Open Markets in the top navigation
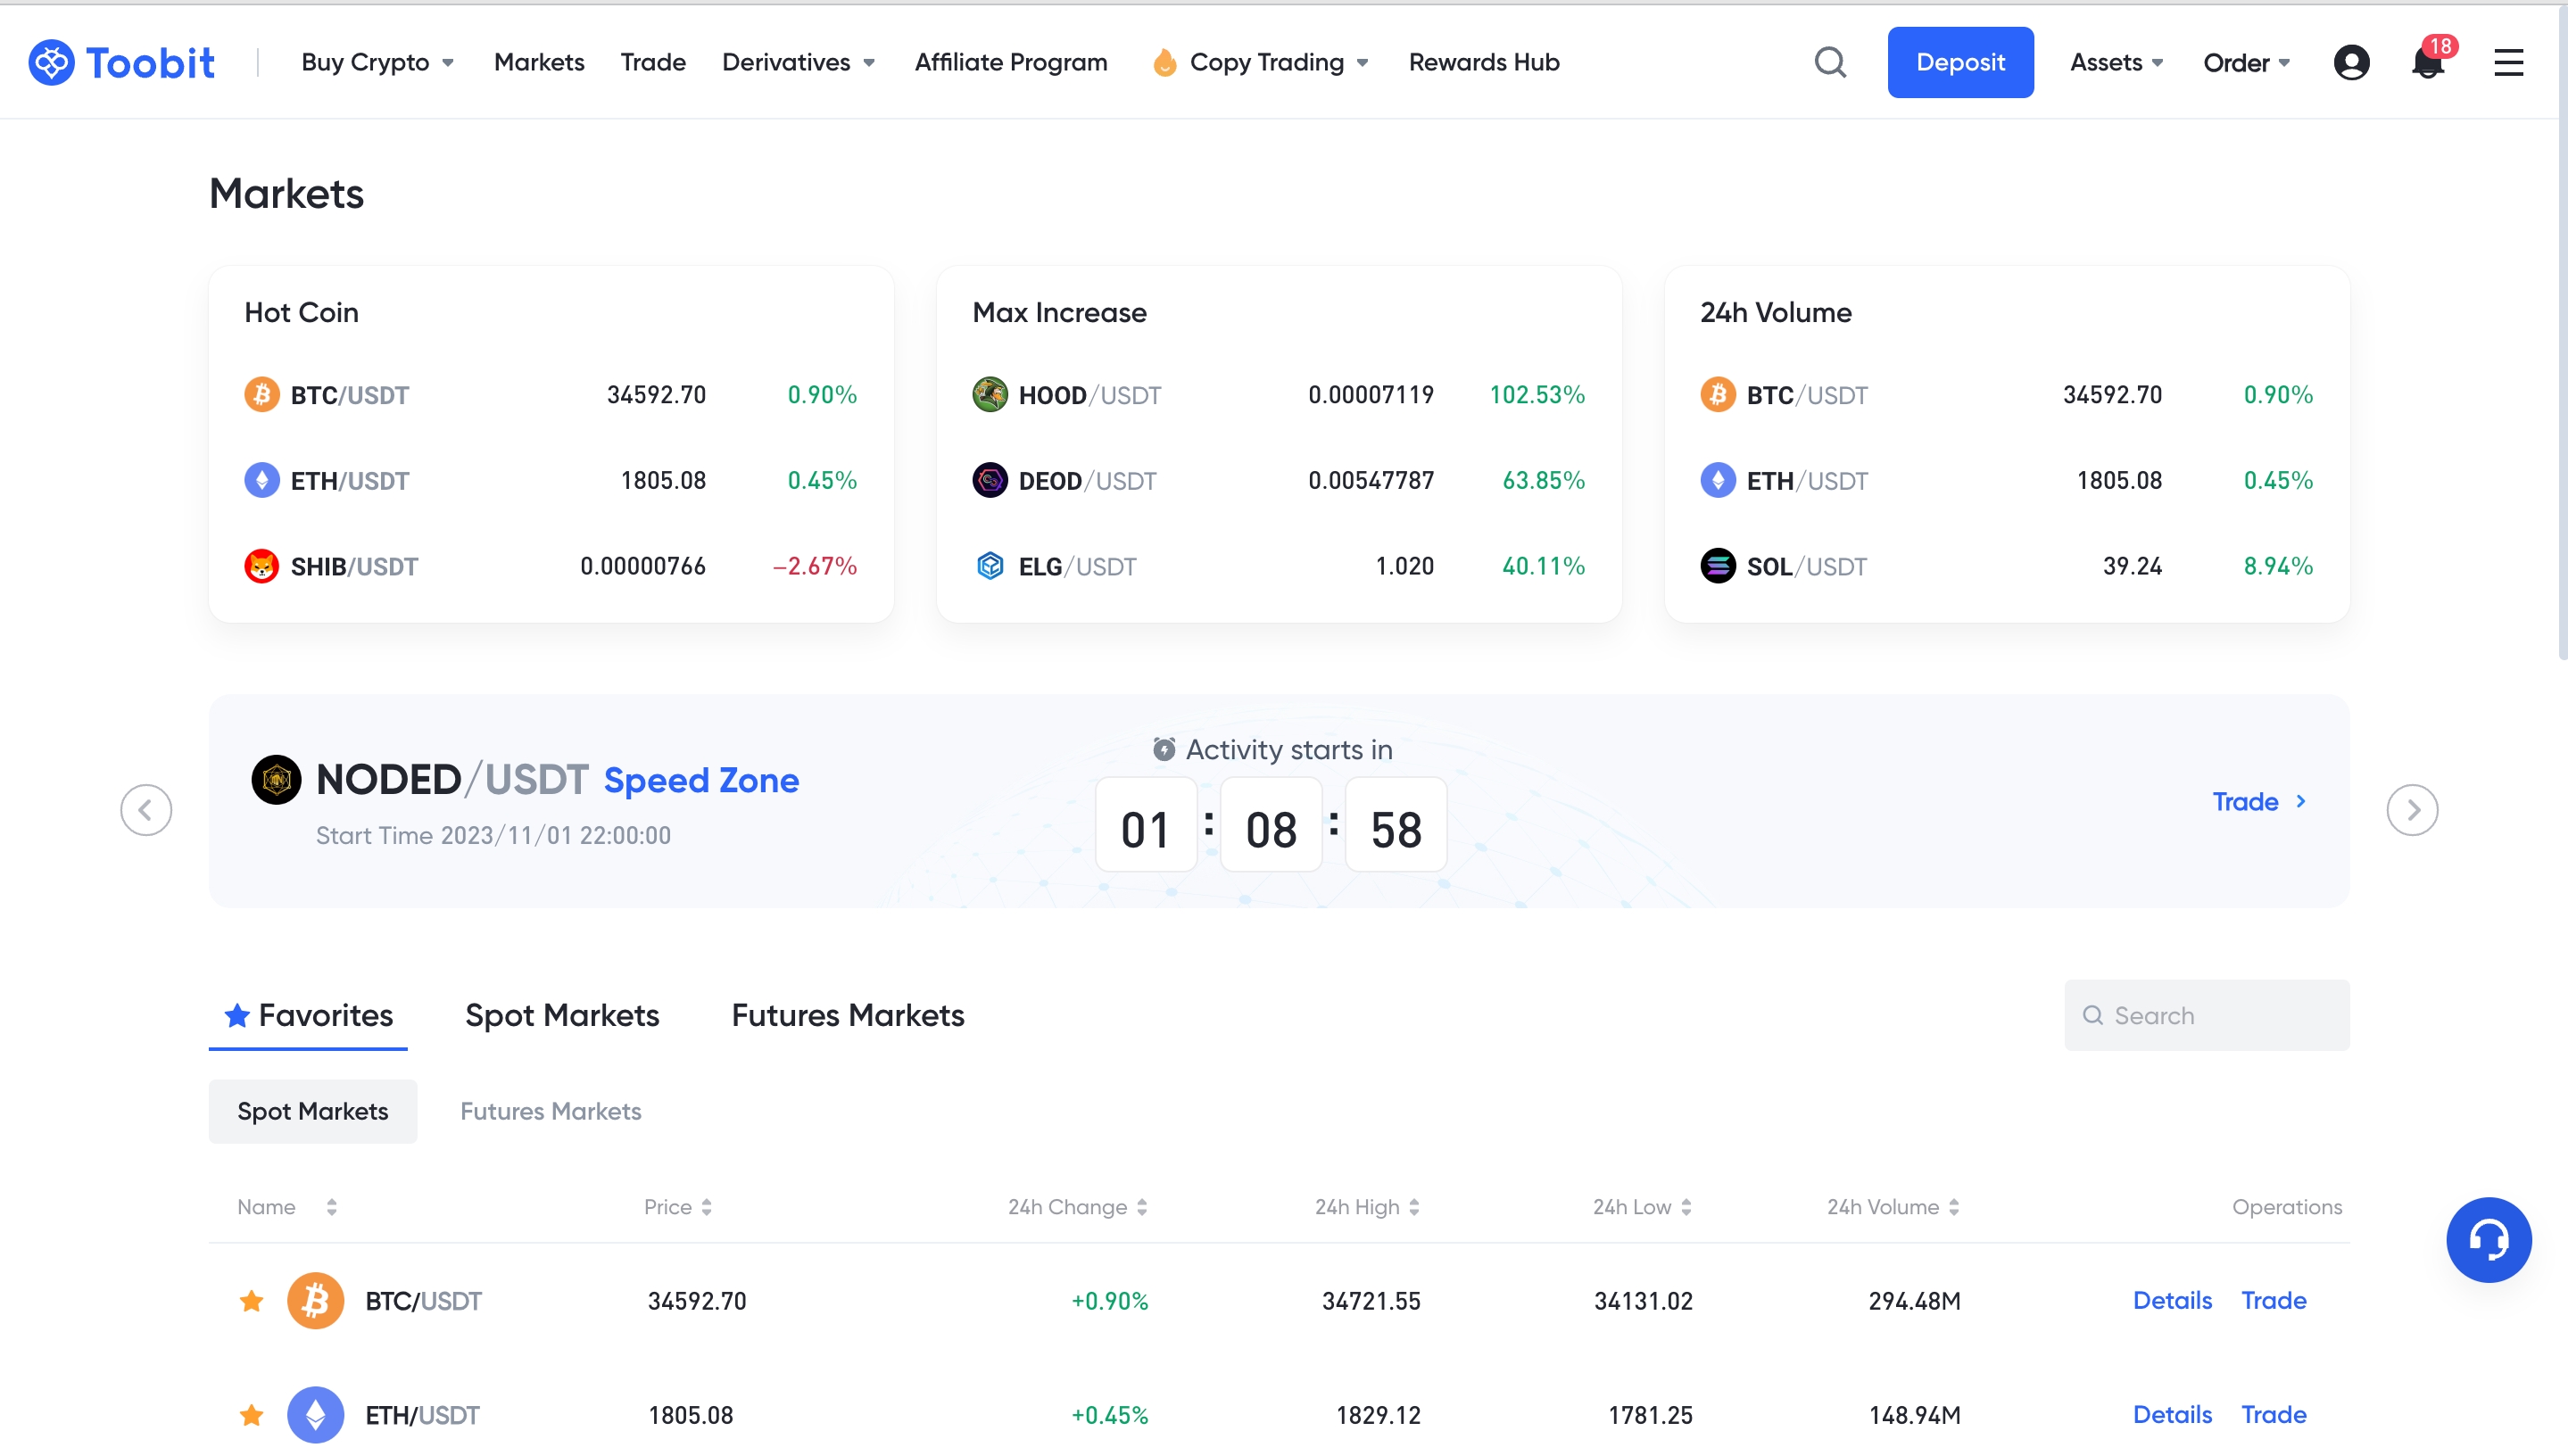This screenshot has width=2568, height=1456. coord(539,62)
